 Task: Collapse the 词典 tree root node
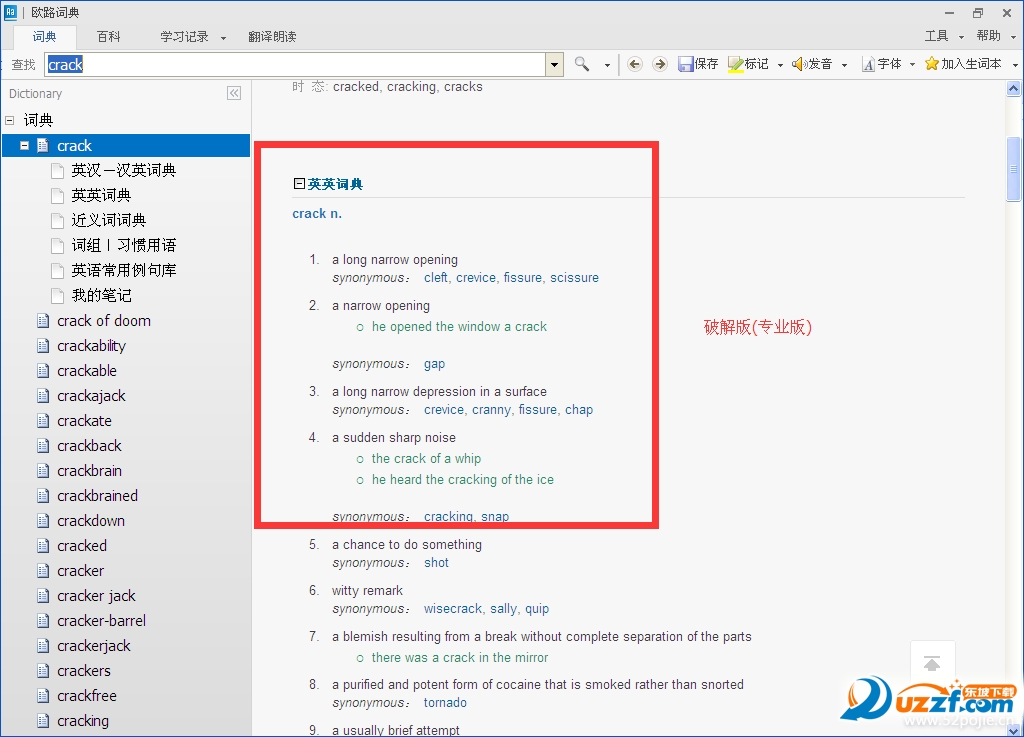coord(10,120)
